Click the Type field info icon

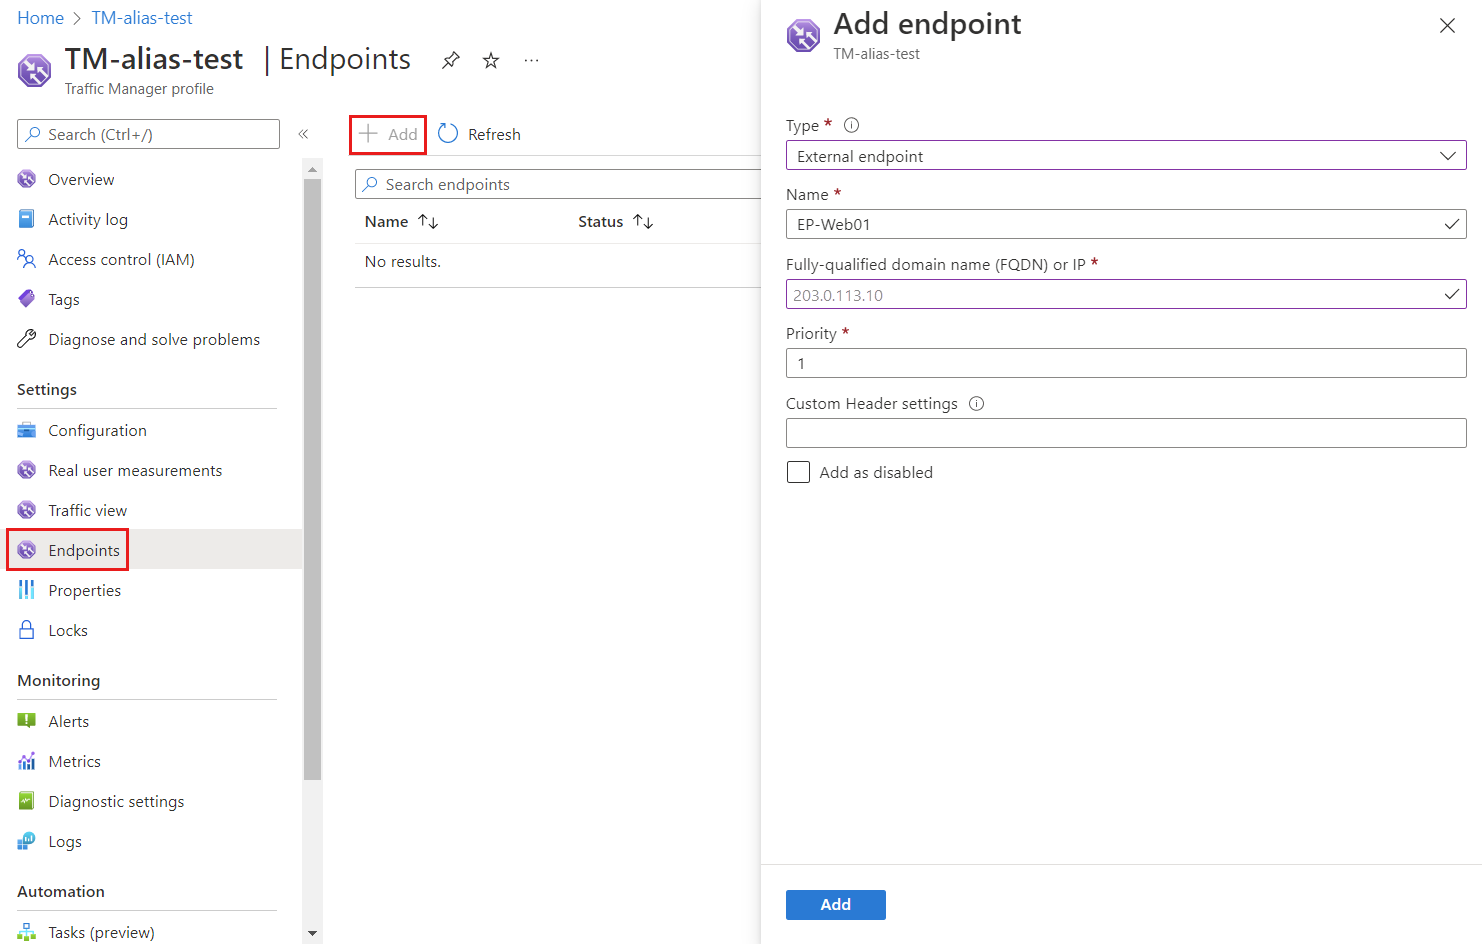tap(851, 125)
